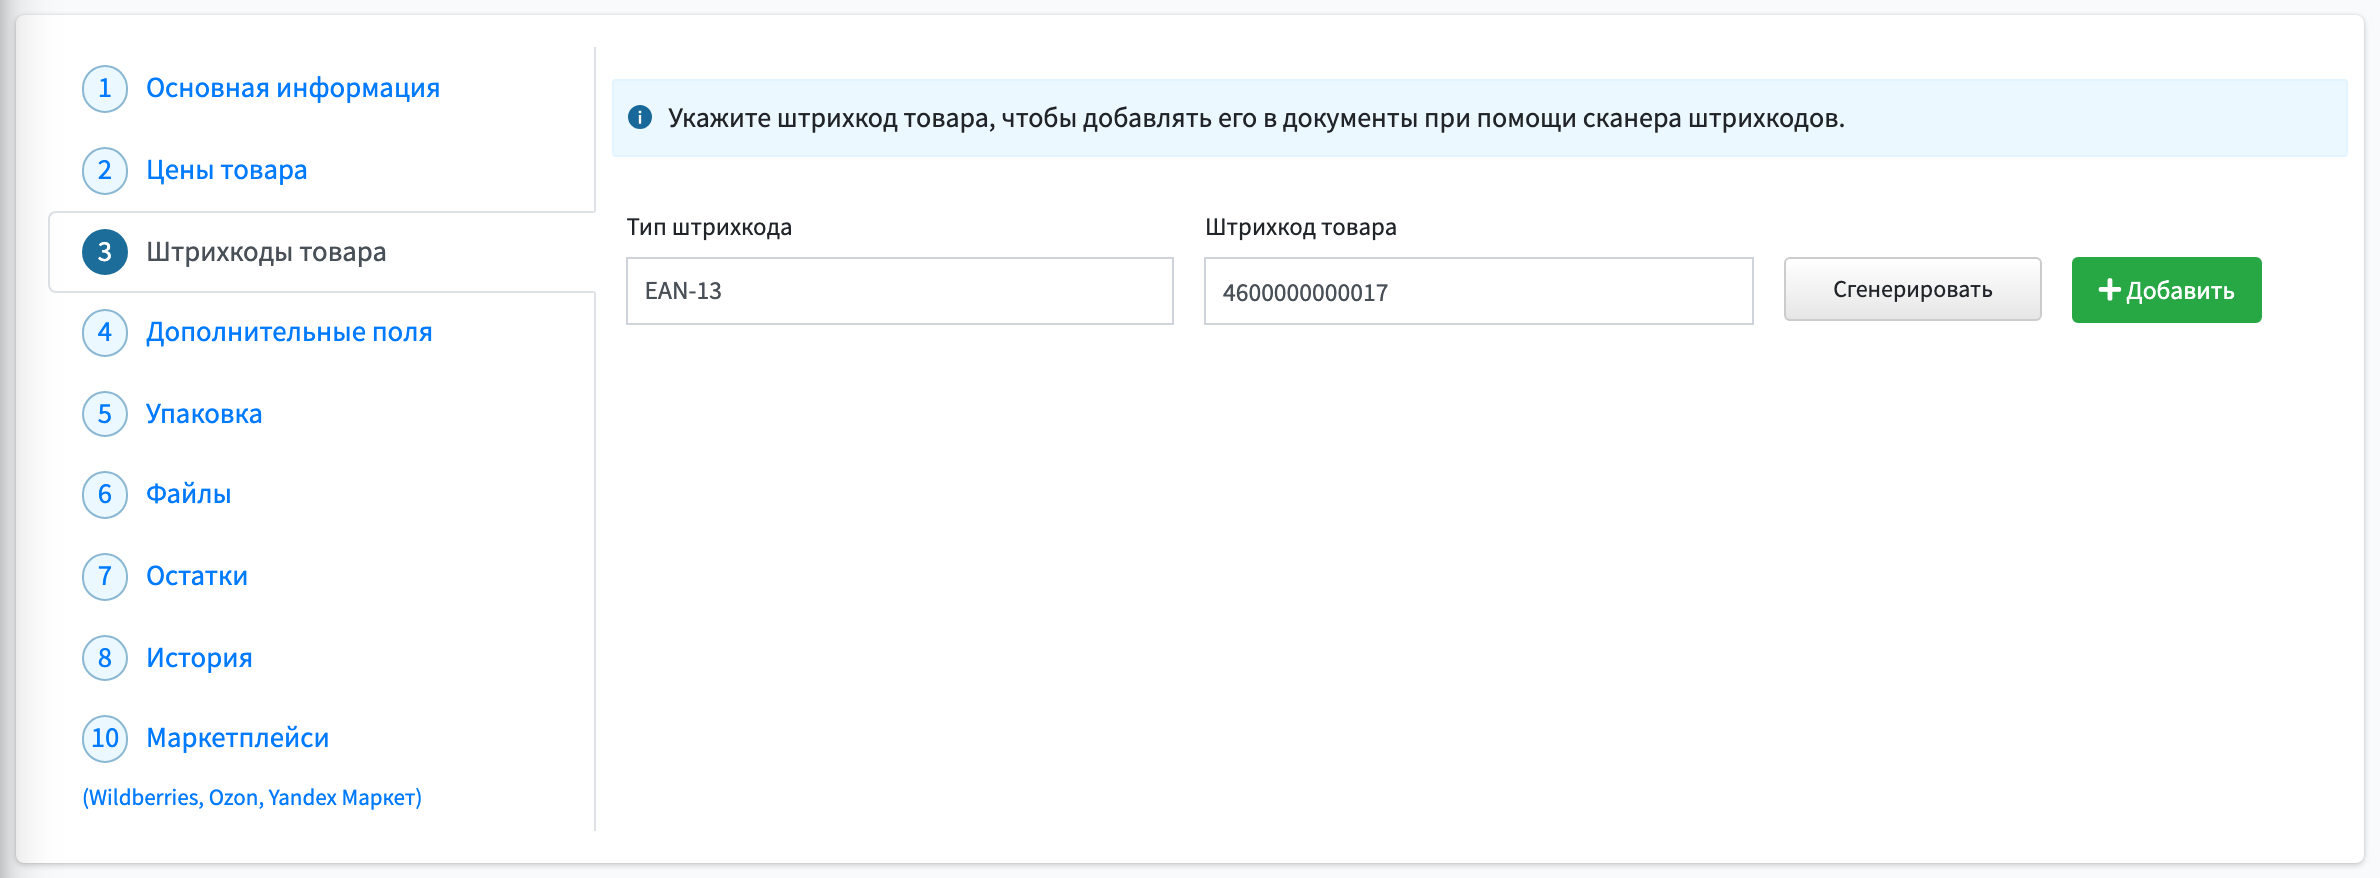
Task: Open the Основная информация section
Action: [x=293, y=88]
